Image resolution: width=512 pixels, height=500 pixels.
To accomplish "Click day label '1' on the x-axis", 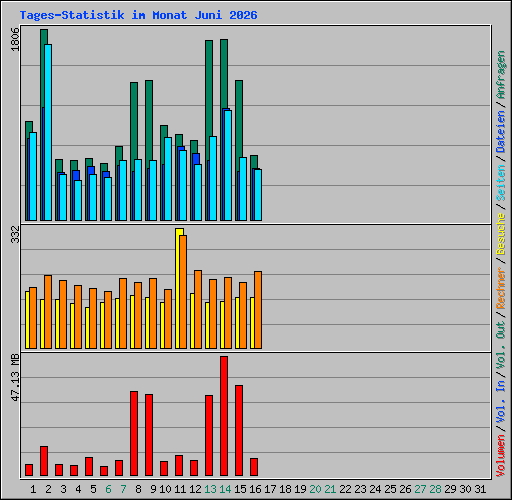I will point(33,489).
